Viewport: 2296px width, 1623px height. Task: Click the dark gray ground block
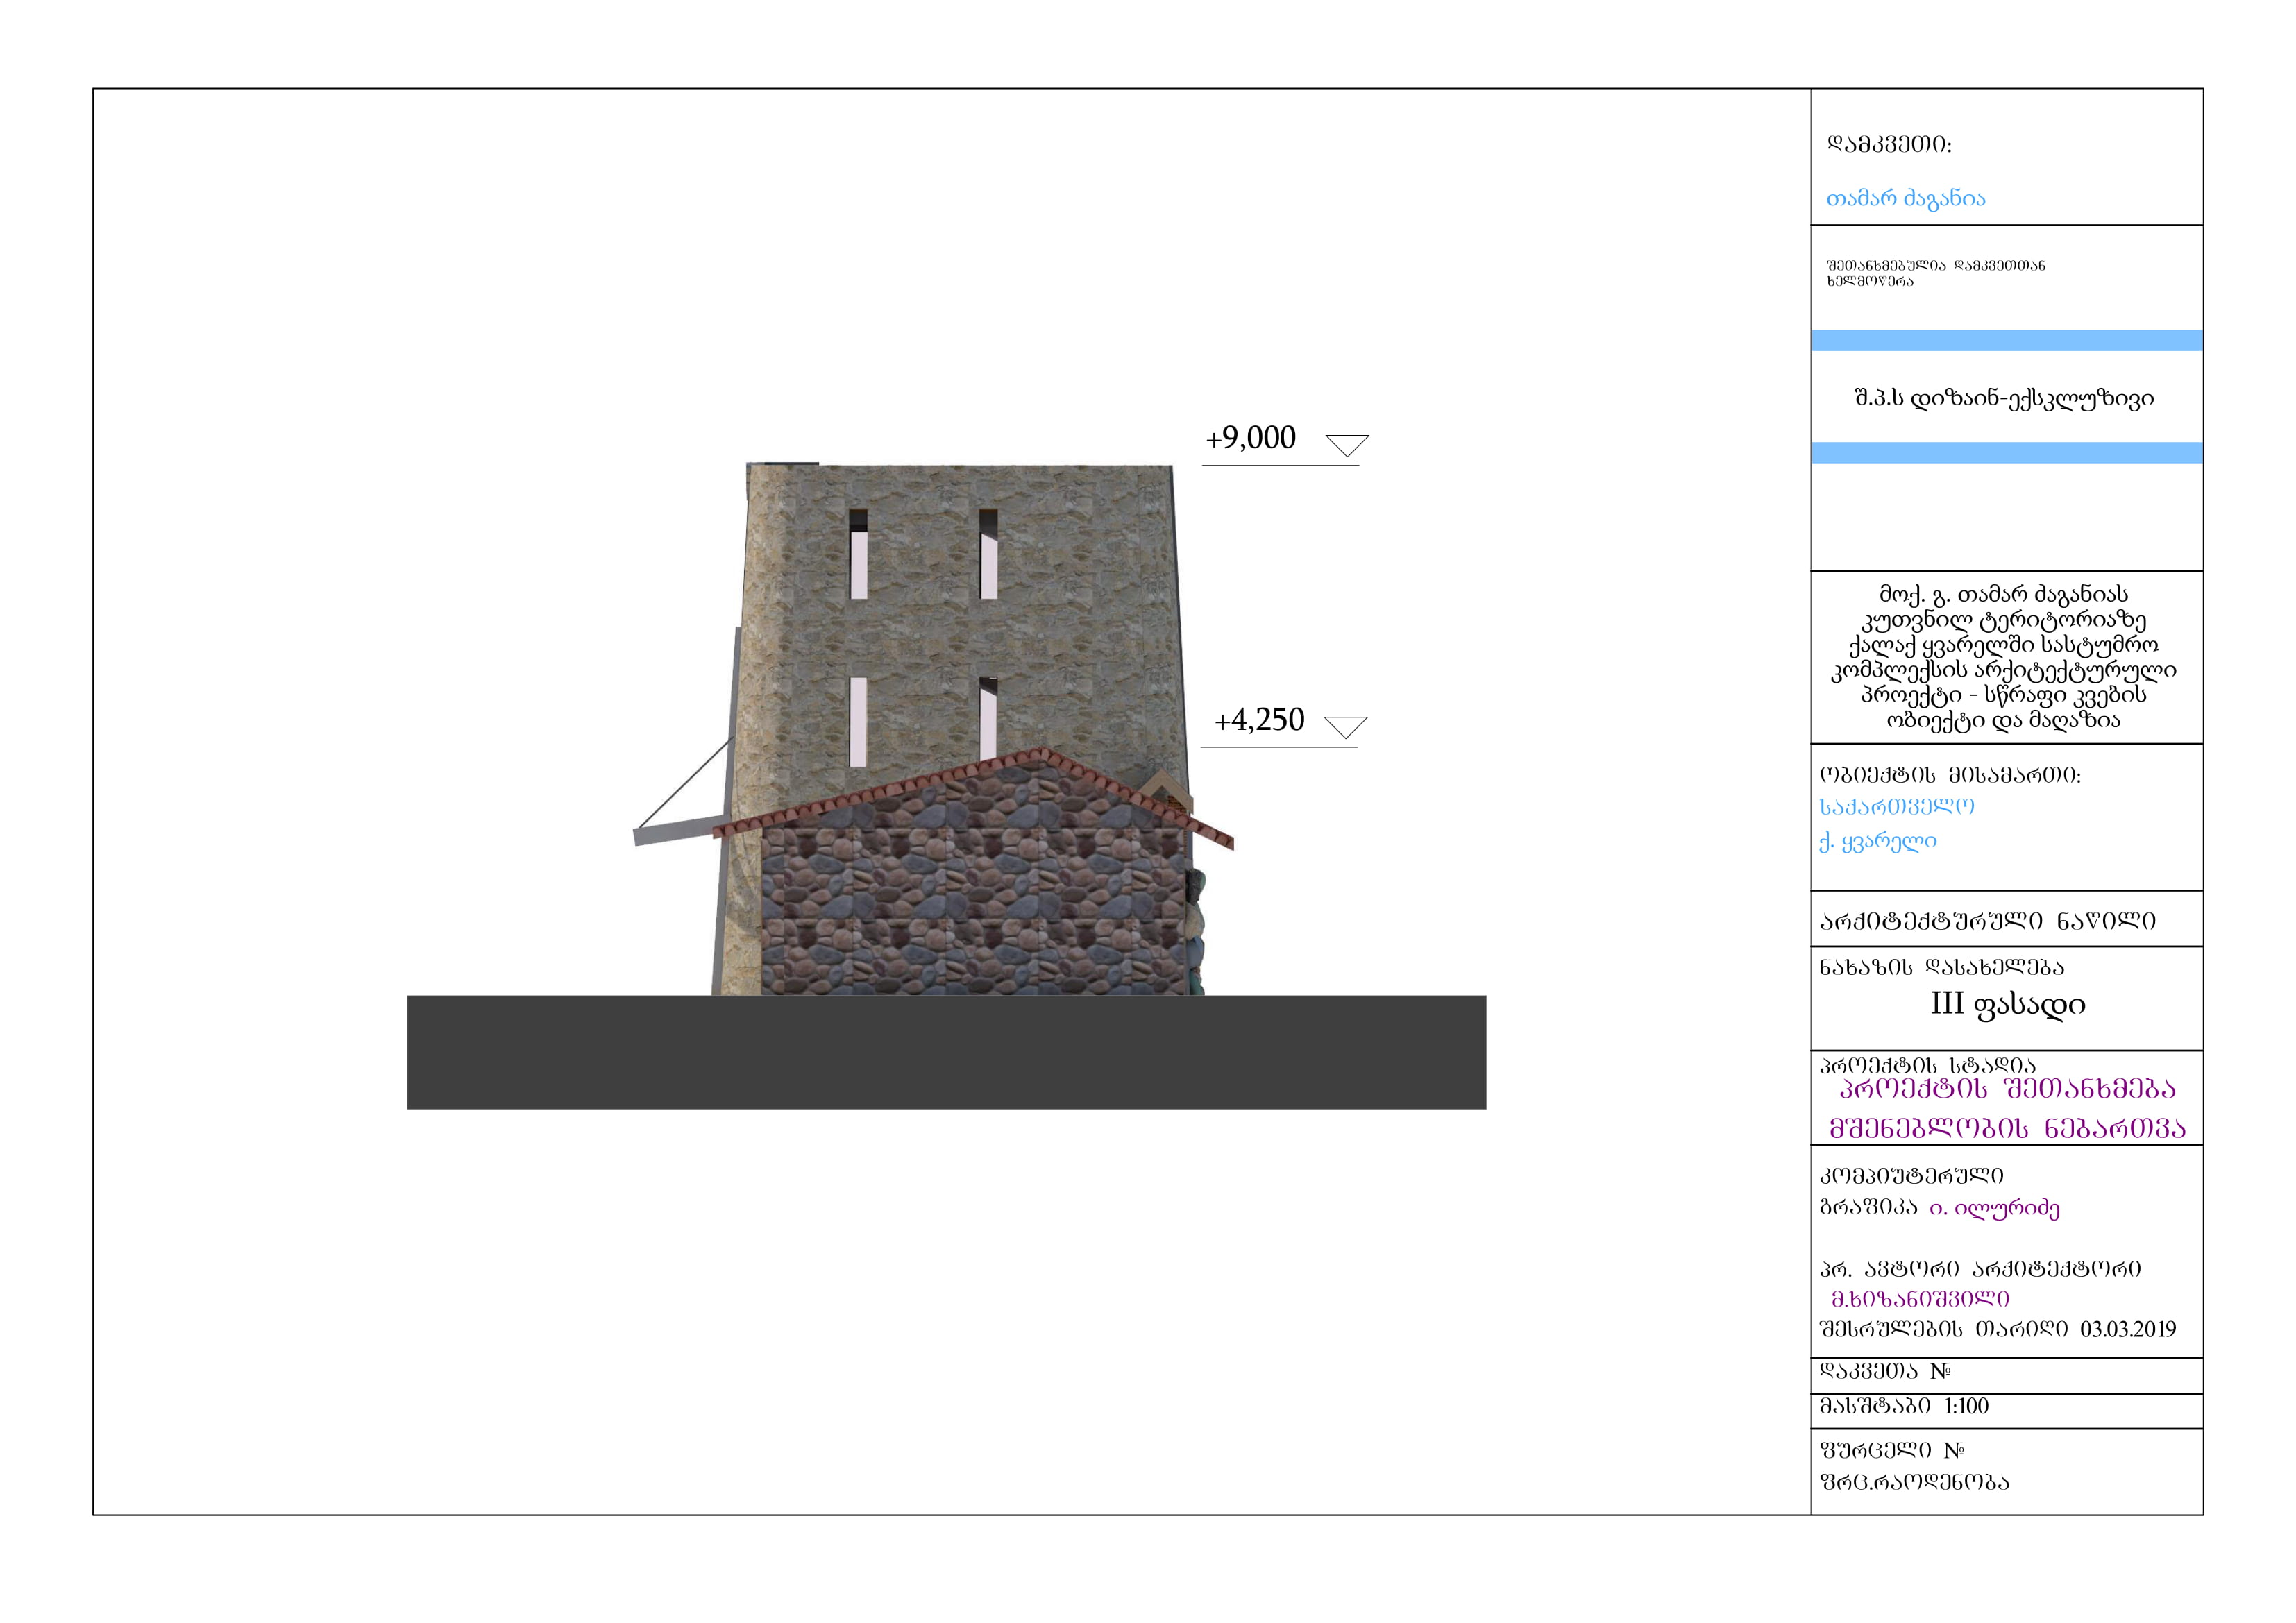coord(946,1052)
